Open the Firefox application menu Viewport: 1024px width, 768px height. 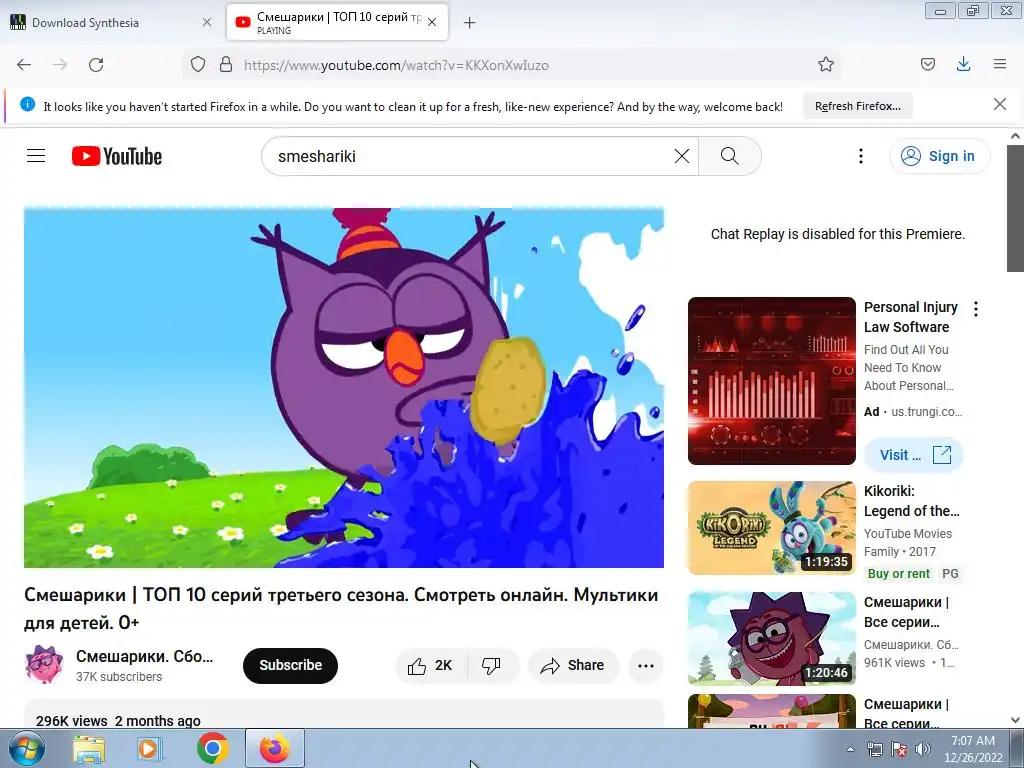click(1000, 64)
